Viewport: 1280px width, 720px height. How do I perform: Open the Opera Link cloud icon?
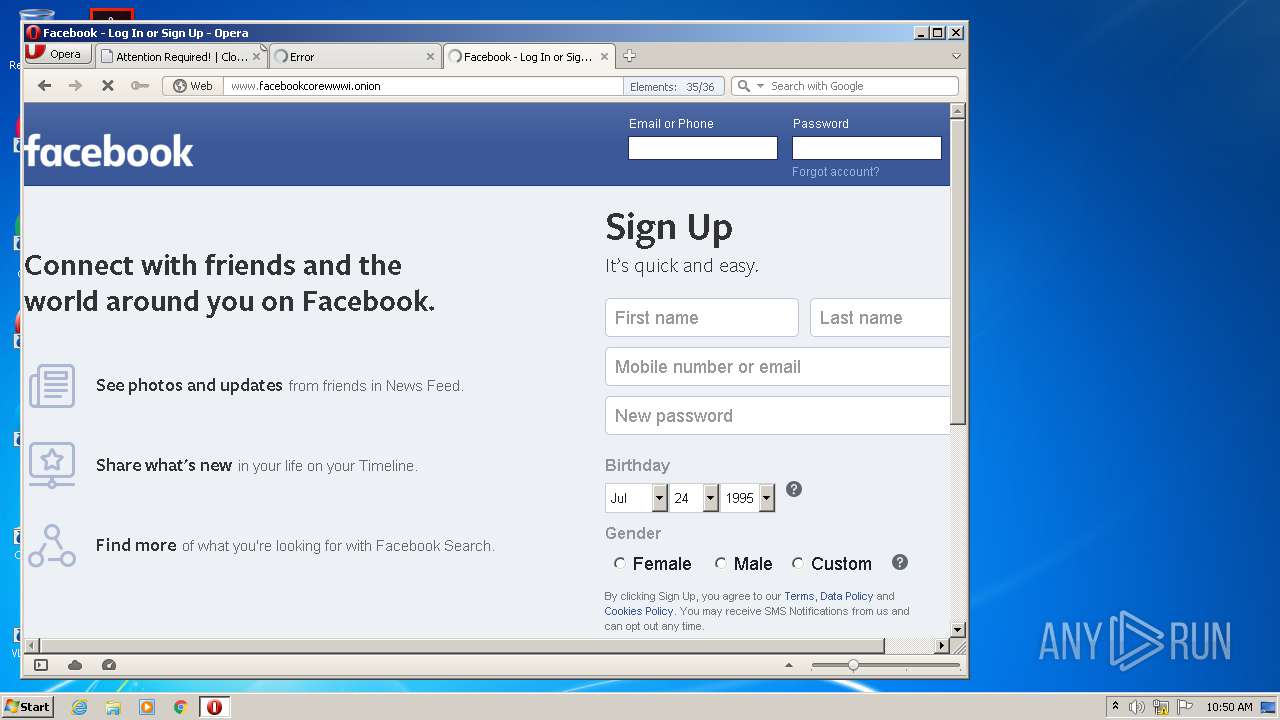[x=75, y=665]
